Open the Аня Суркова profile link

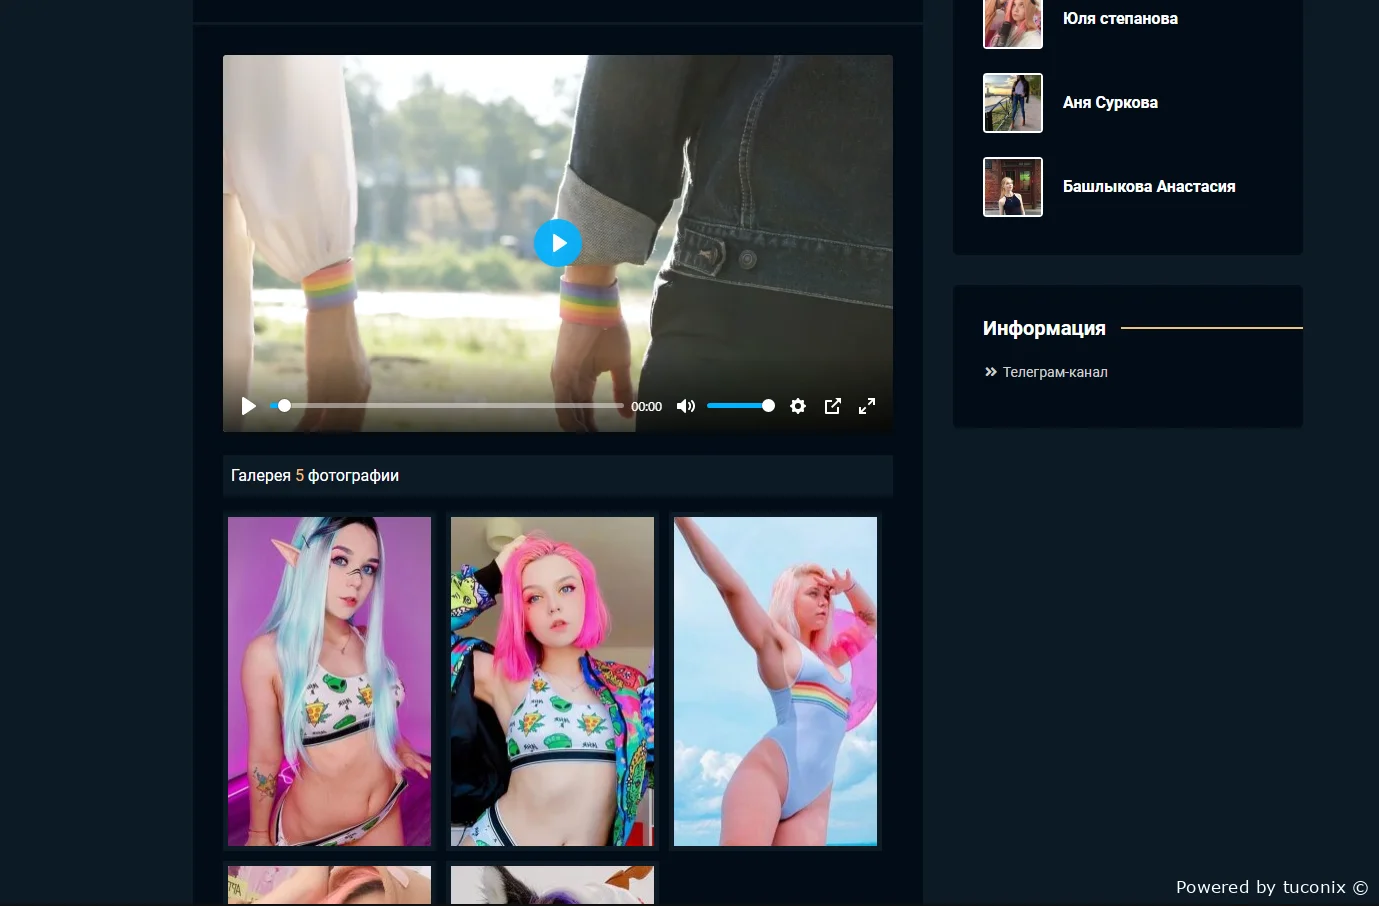[x=1110, y=103]
